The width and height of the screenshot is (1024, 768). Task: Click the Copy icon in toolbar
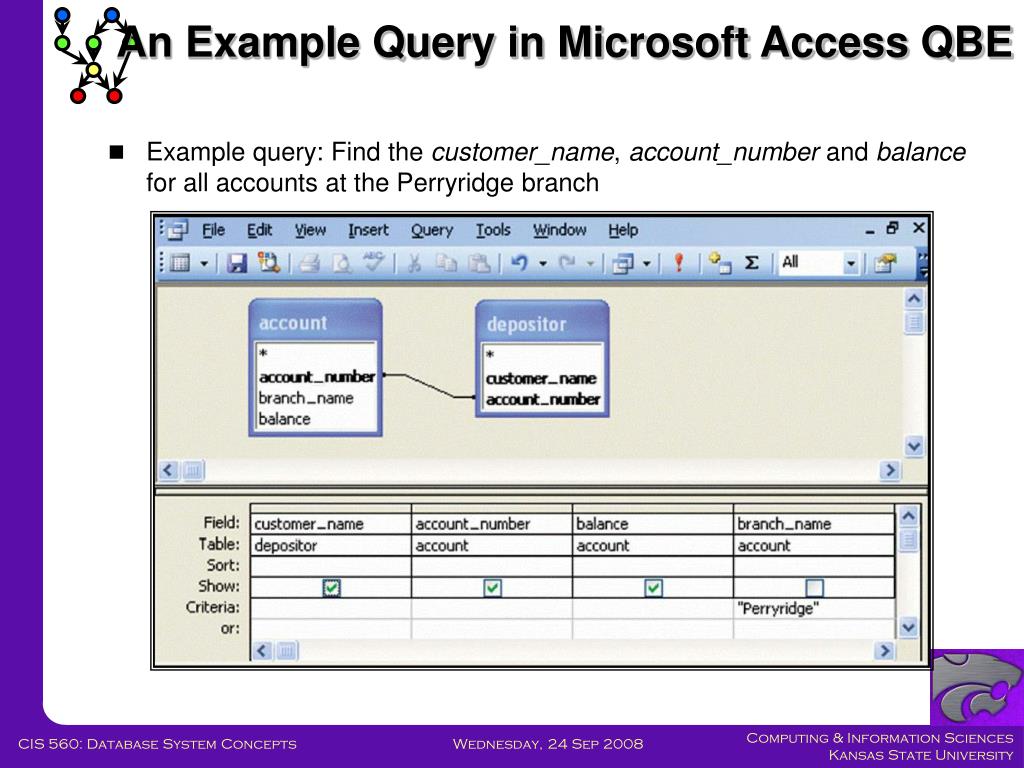point(447,263)
